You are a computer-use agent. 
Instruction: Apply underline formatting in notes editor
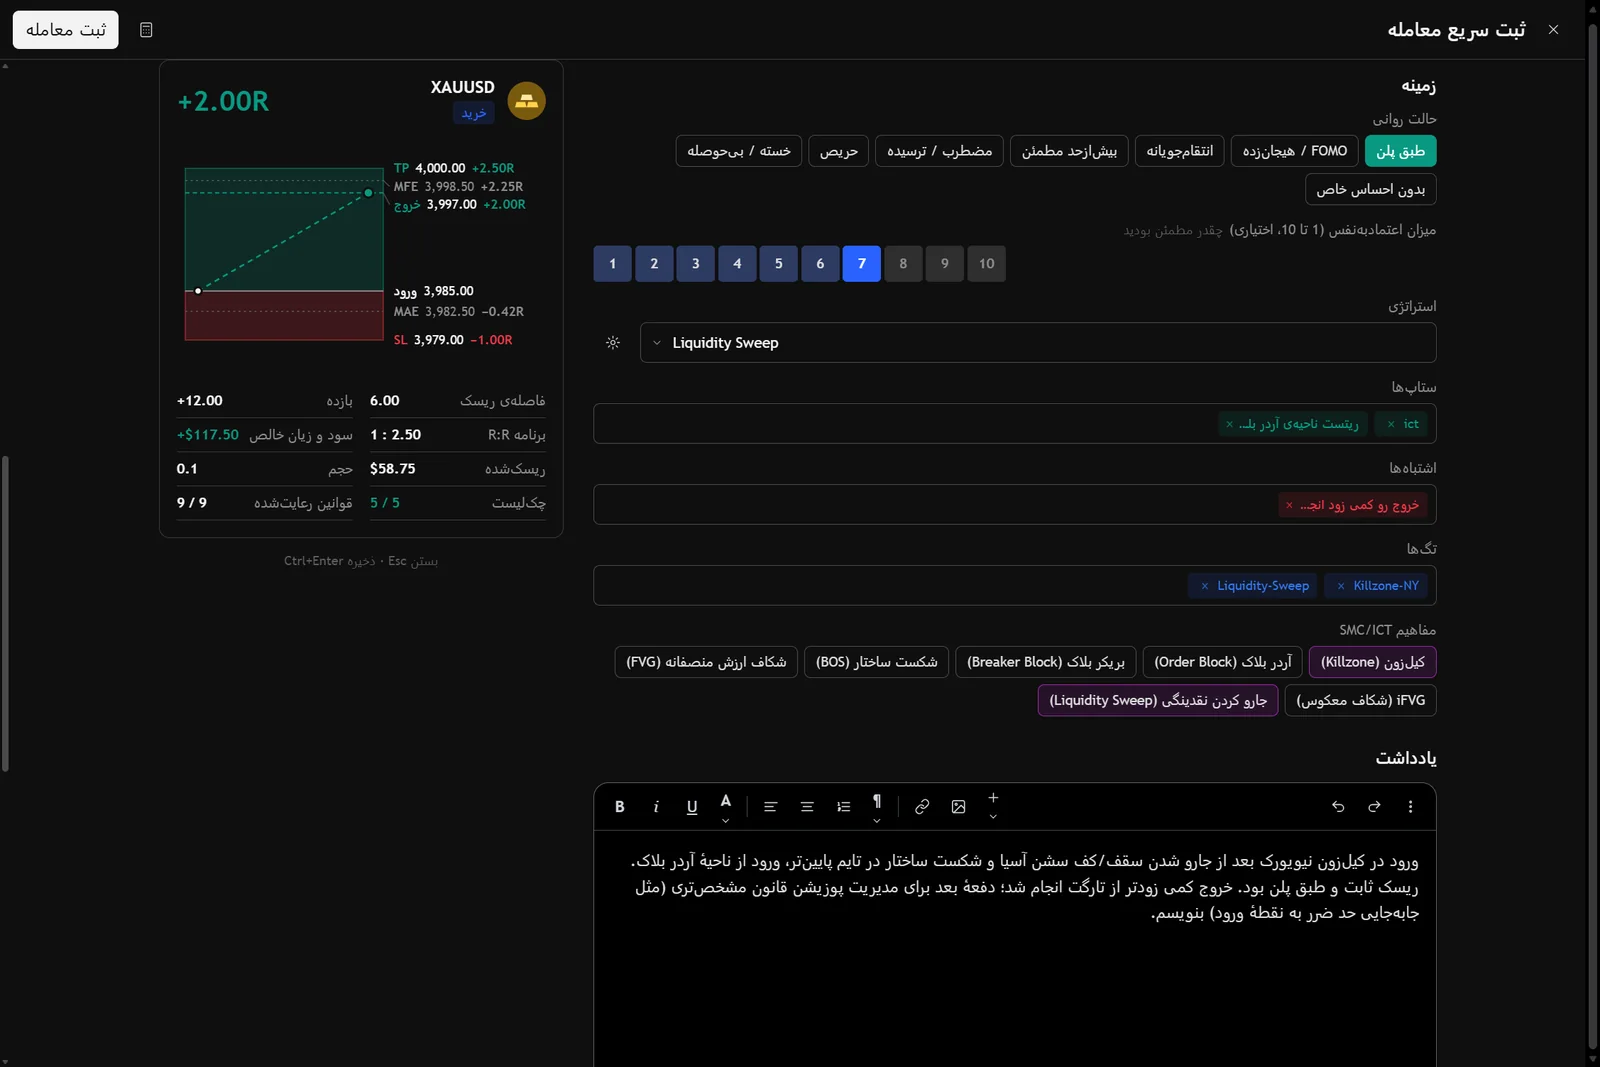[x=692, y=807]
